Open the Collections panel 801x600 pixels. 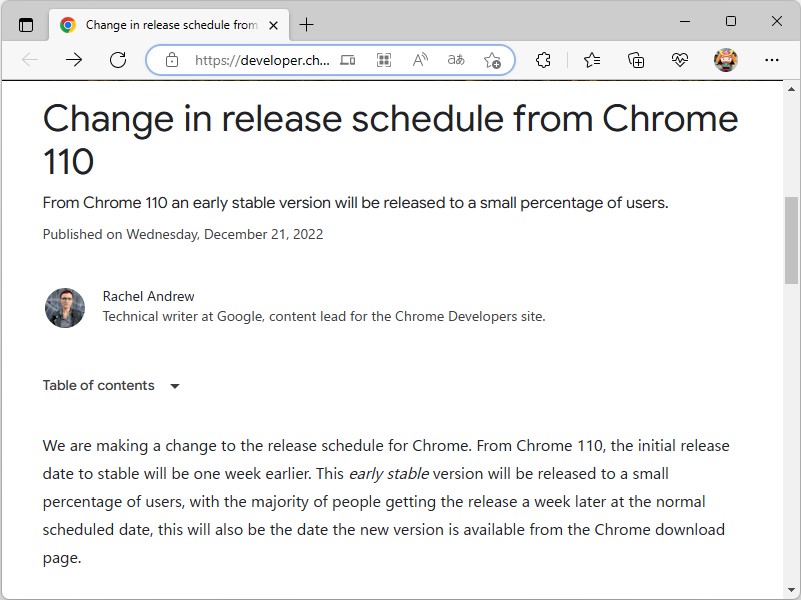click(x=636, y=60)
